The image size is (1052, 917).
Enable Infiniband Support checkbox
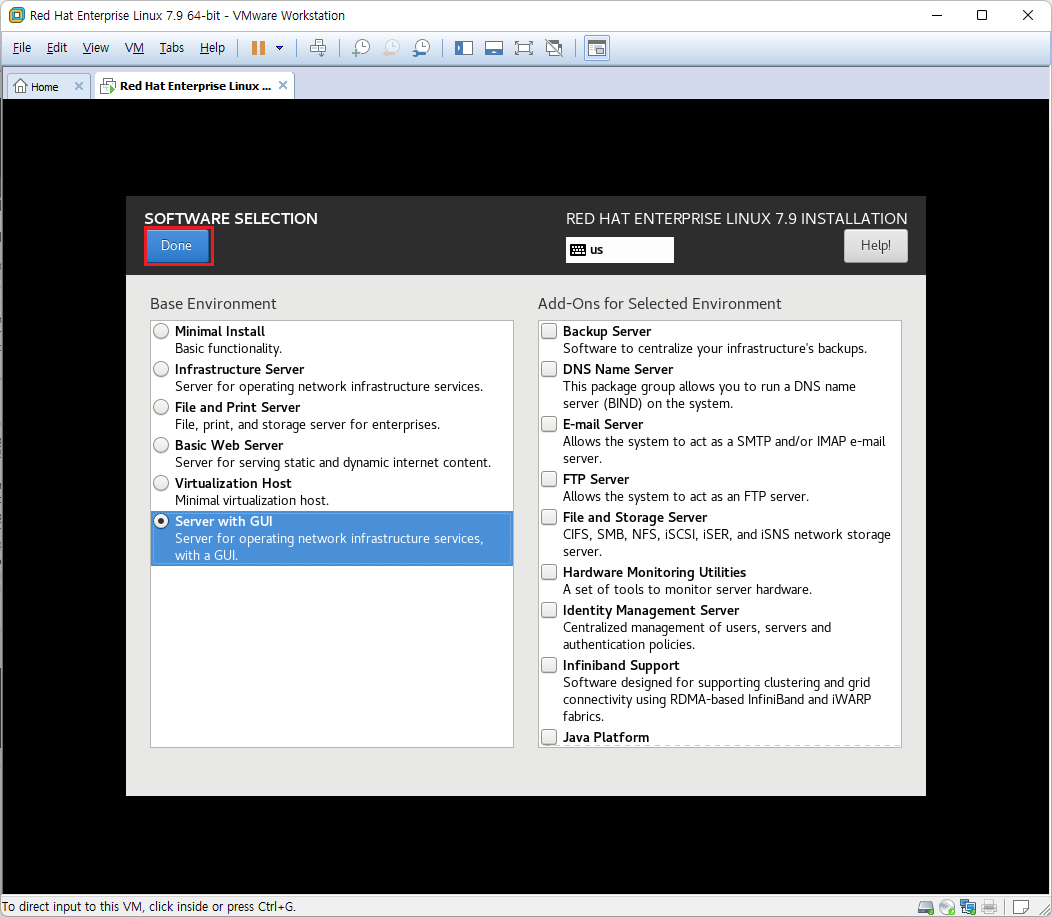pyautogui.click(x=549, y=665)
